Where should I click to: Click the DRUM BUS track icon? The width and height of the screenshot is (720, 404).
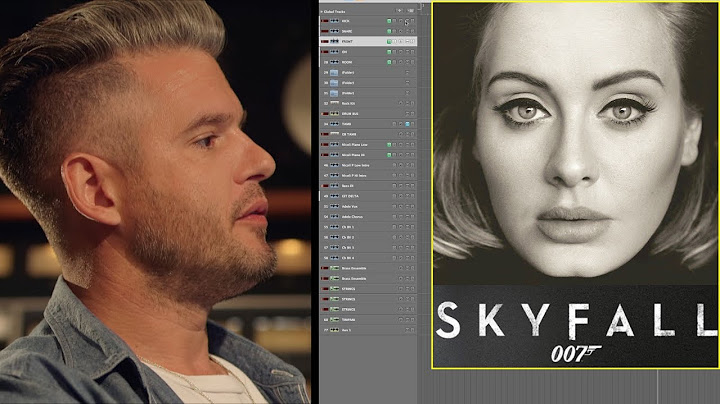tap(334, 113)
